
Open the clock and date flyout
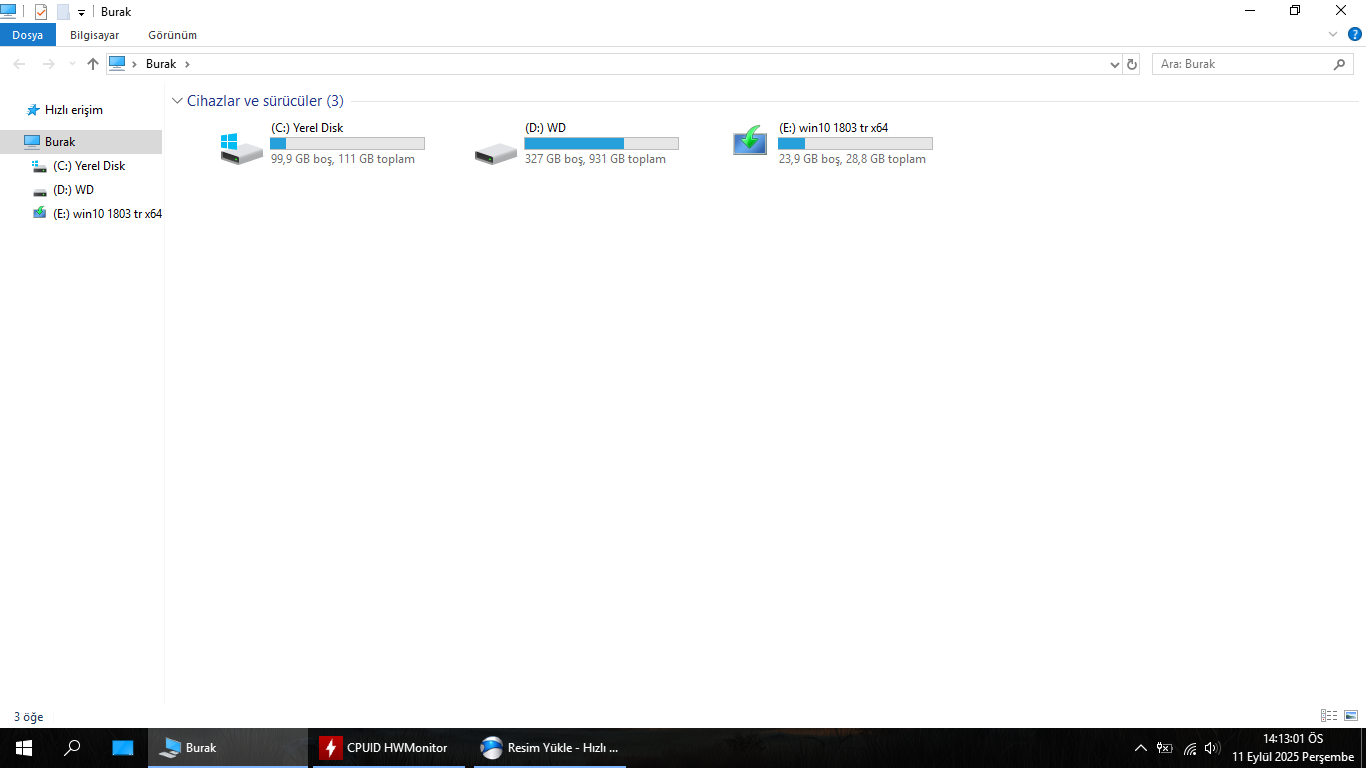(1292, 748)
